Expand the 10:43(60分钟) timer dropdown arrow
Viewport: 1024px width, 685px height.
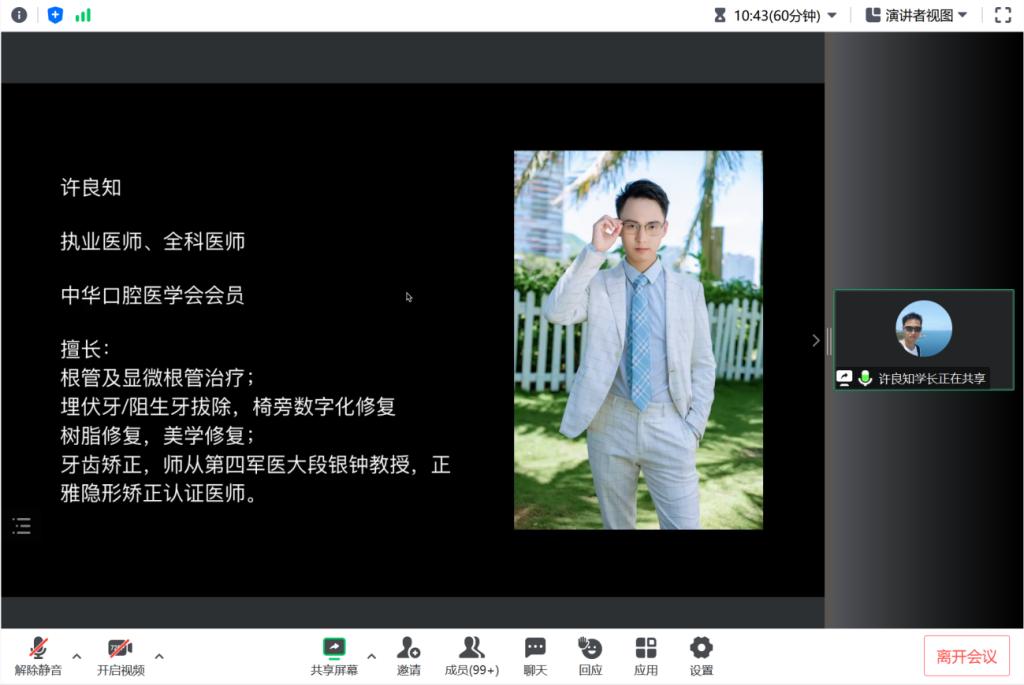pyautogui.click(x=832, y=15)
